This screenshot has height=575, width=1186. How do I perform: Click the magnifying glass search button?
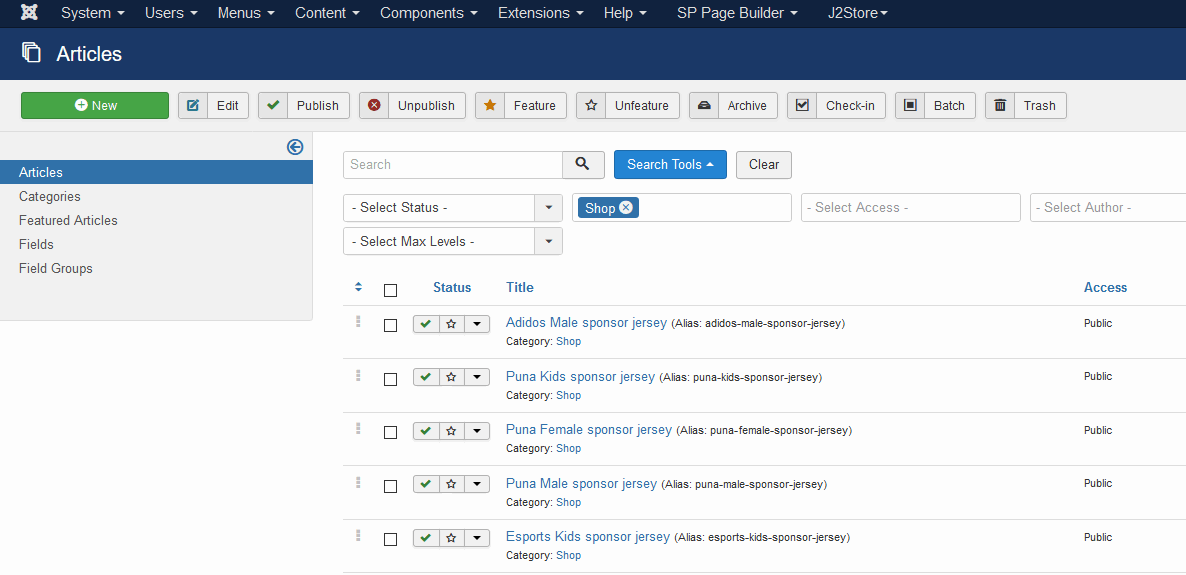[583, 165]
